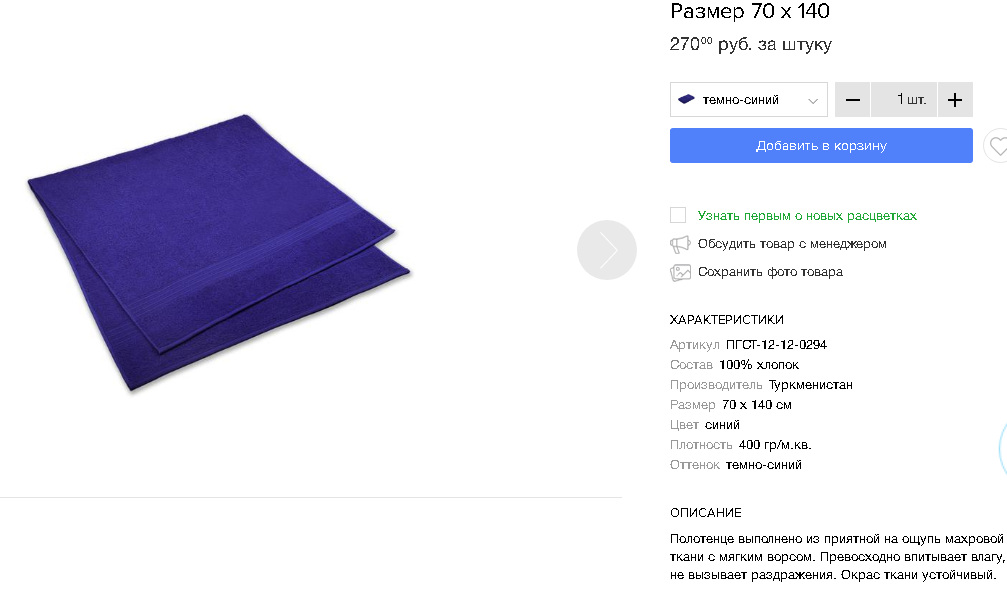The height and width of the screenshot is (591, 1007).
Task: Decrease quantity with the minus button
Action: click(852, 100)
